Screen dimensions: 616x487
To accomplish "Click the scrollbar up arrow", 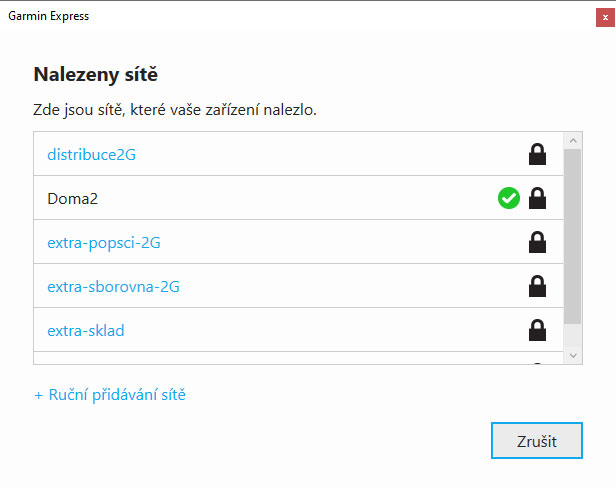I will click(573, 141).
